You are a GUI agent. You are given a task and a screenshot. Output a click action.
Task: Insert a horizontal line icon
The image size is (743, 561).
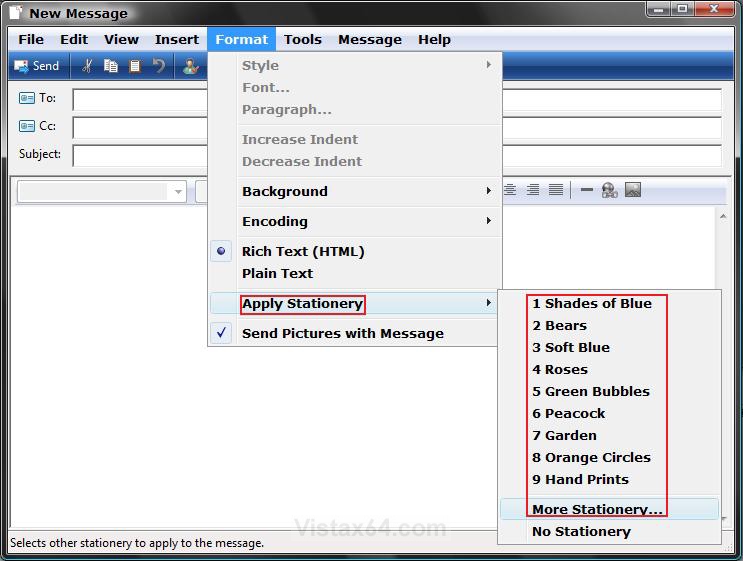pos(587,190)
